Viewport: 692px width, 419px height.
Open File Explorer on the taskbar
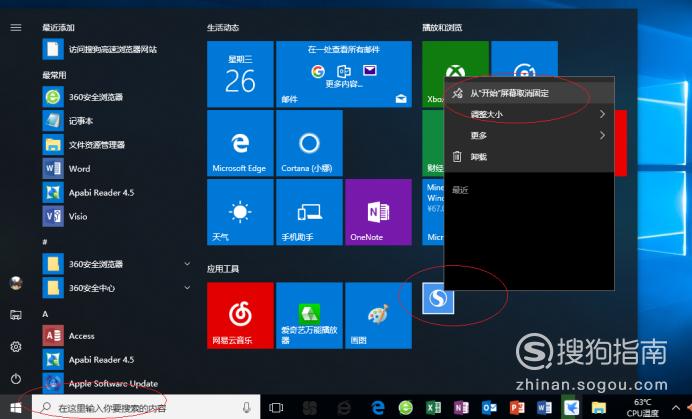click(x=599, y=408)
